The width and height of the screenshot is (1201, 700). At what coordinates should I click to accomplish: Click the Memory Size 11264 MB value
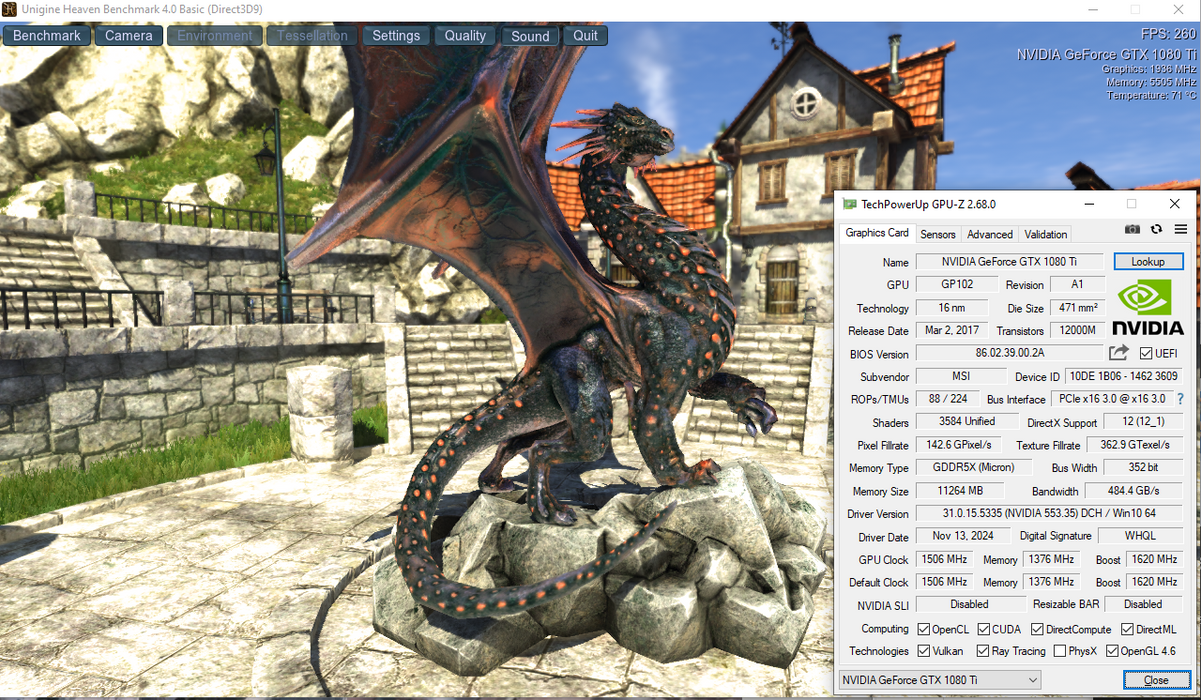point(960,490)
